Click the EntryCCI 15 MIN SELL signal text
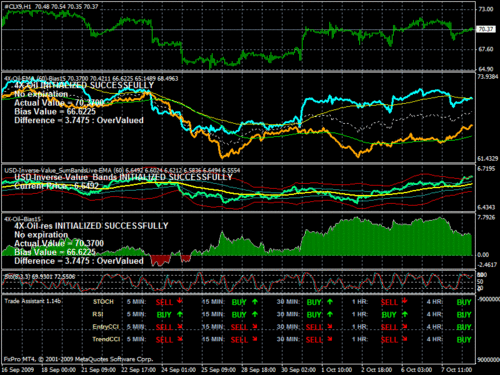This screenshot has width=500, height=375. pyautogui.click(x=239, y=327)
